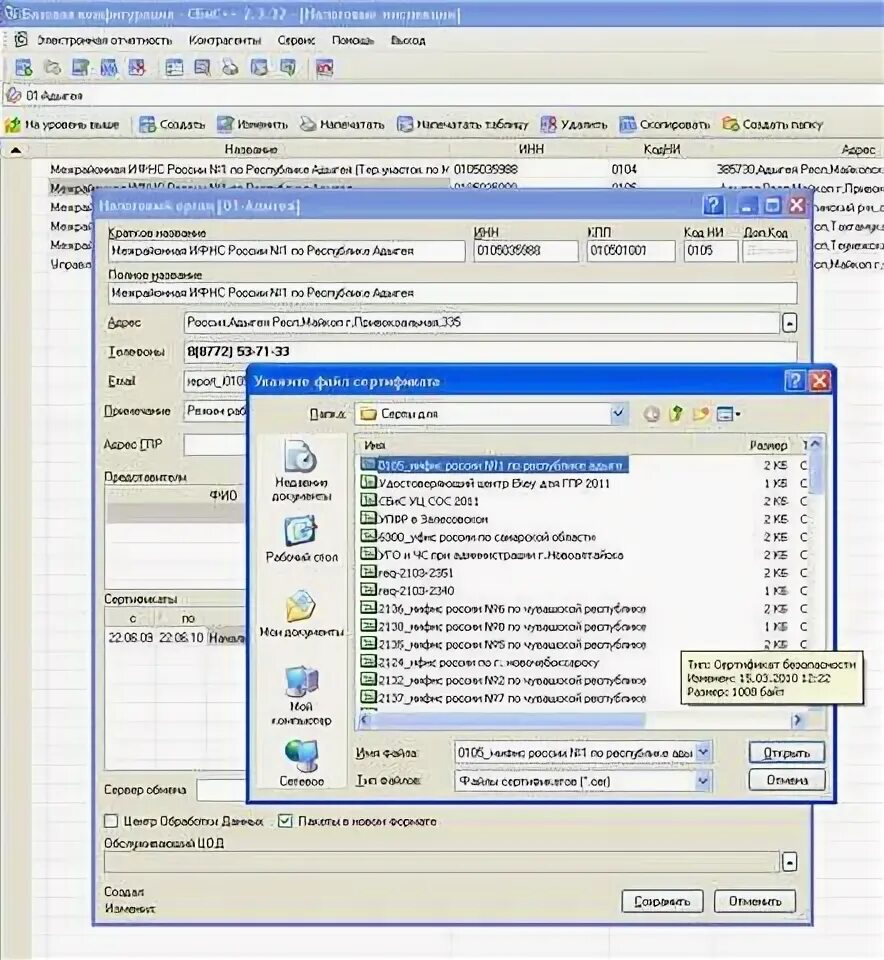Click the Напечатать toolbar button
This screenshot has height=960, width=884.
342,125
